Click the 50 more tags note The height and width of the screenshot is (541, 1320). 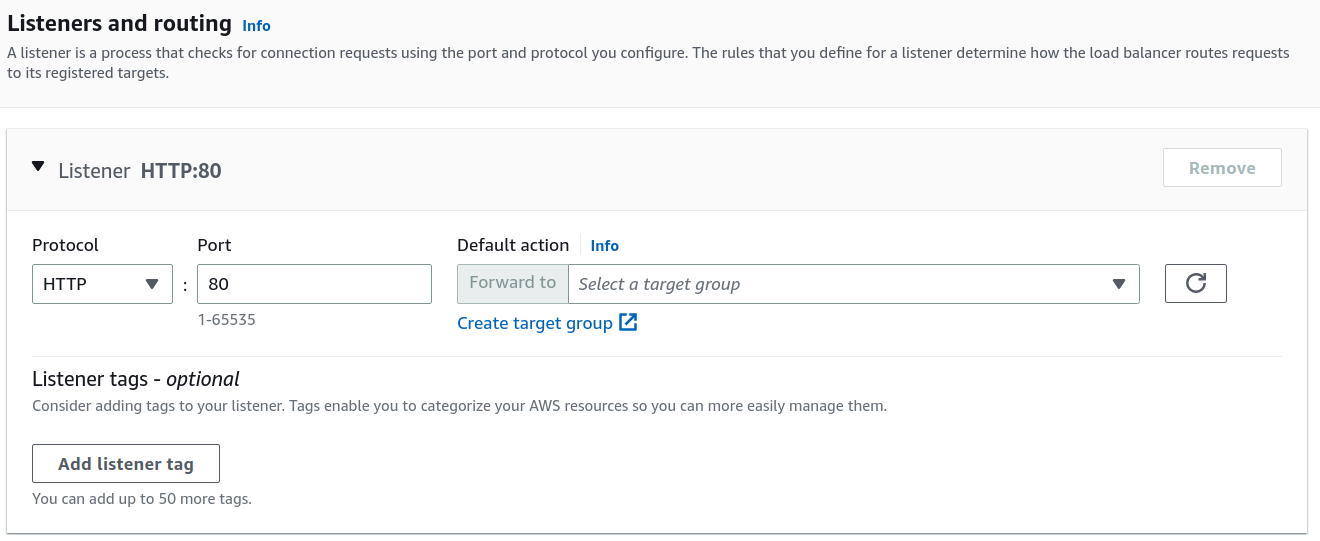142,498
